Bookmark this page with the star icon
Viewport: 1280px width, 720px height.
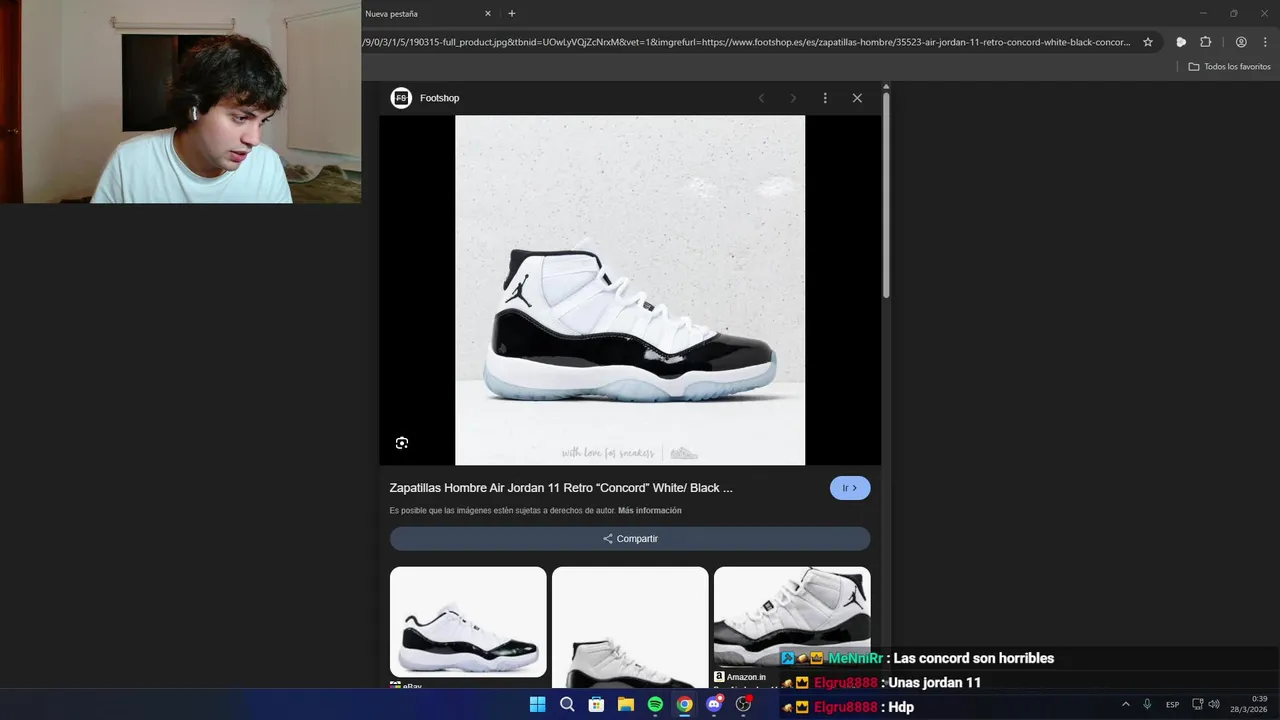pos(1148,42)
